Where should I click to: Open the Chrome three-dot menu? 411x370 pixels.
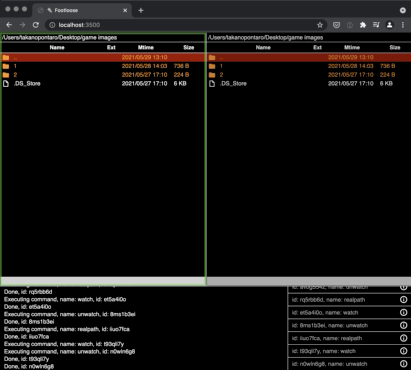tap(403, 25)
